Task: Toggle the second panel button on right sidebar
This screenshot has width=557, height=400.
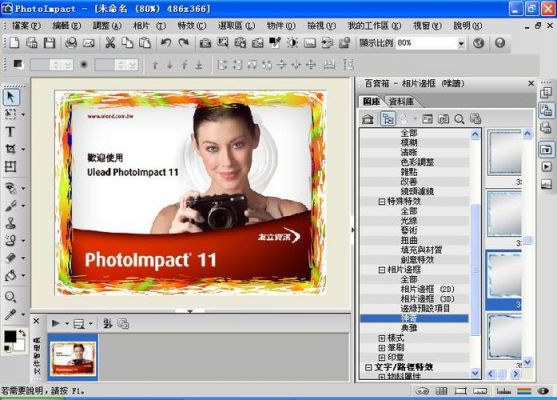Action: [546, 110]
